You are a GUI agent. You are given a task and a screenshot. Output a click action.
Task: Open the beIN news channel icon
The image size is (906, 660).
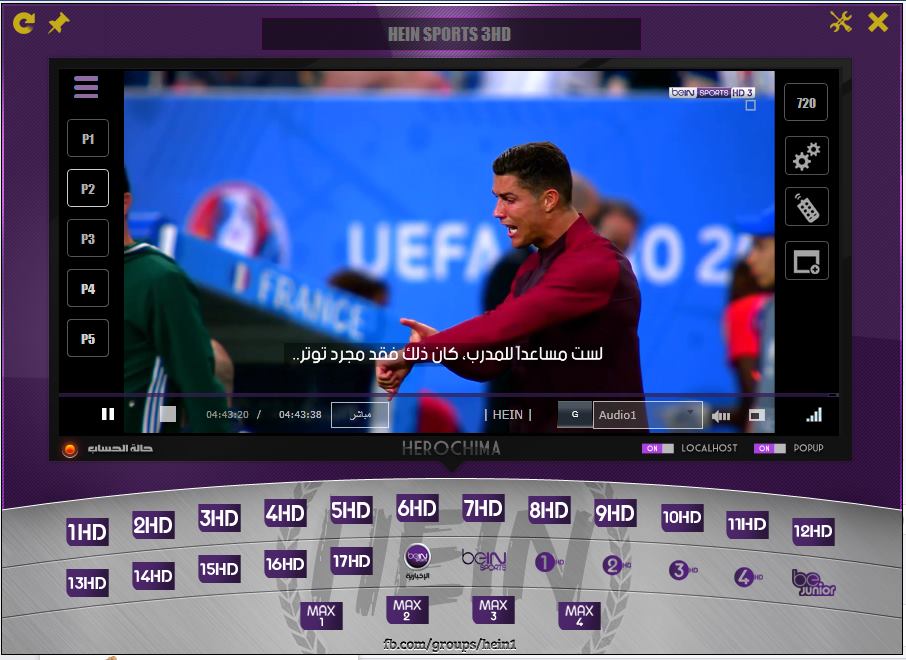point(417,561)
